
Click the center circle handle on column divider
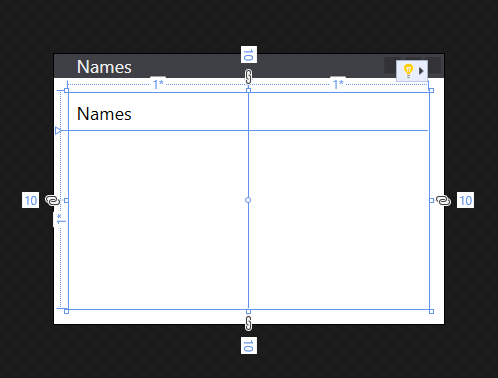pos(248,200)
